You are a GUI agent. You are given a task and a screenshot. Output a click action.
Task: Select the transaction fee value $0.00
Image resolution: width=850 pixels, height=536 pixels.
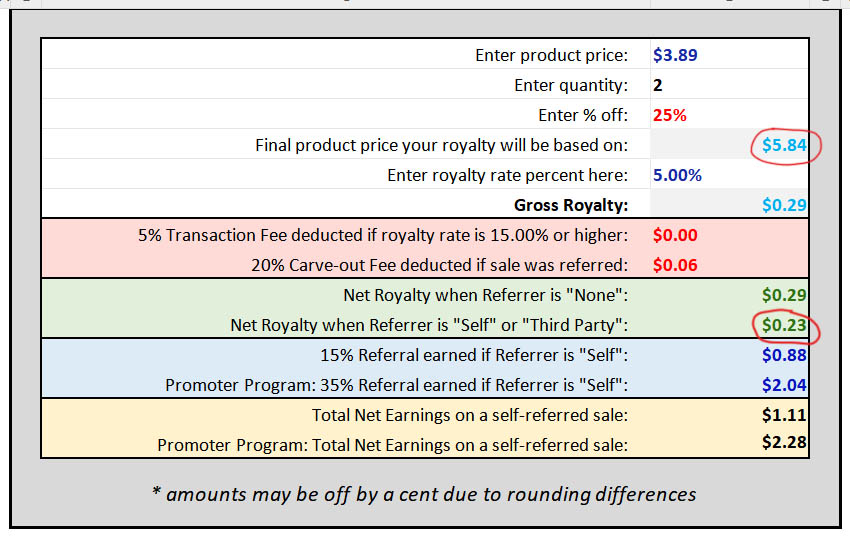click(x=675, y=235)
